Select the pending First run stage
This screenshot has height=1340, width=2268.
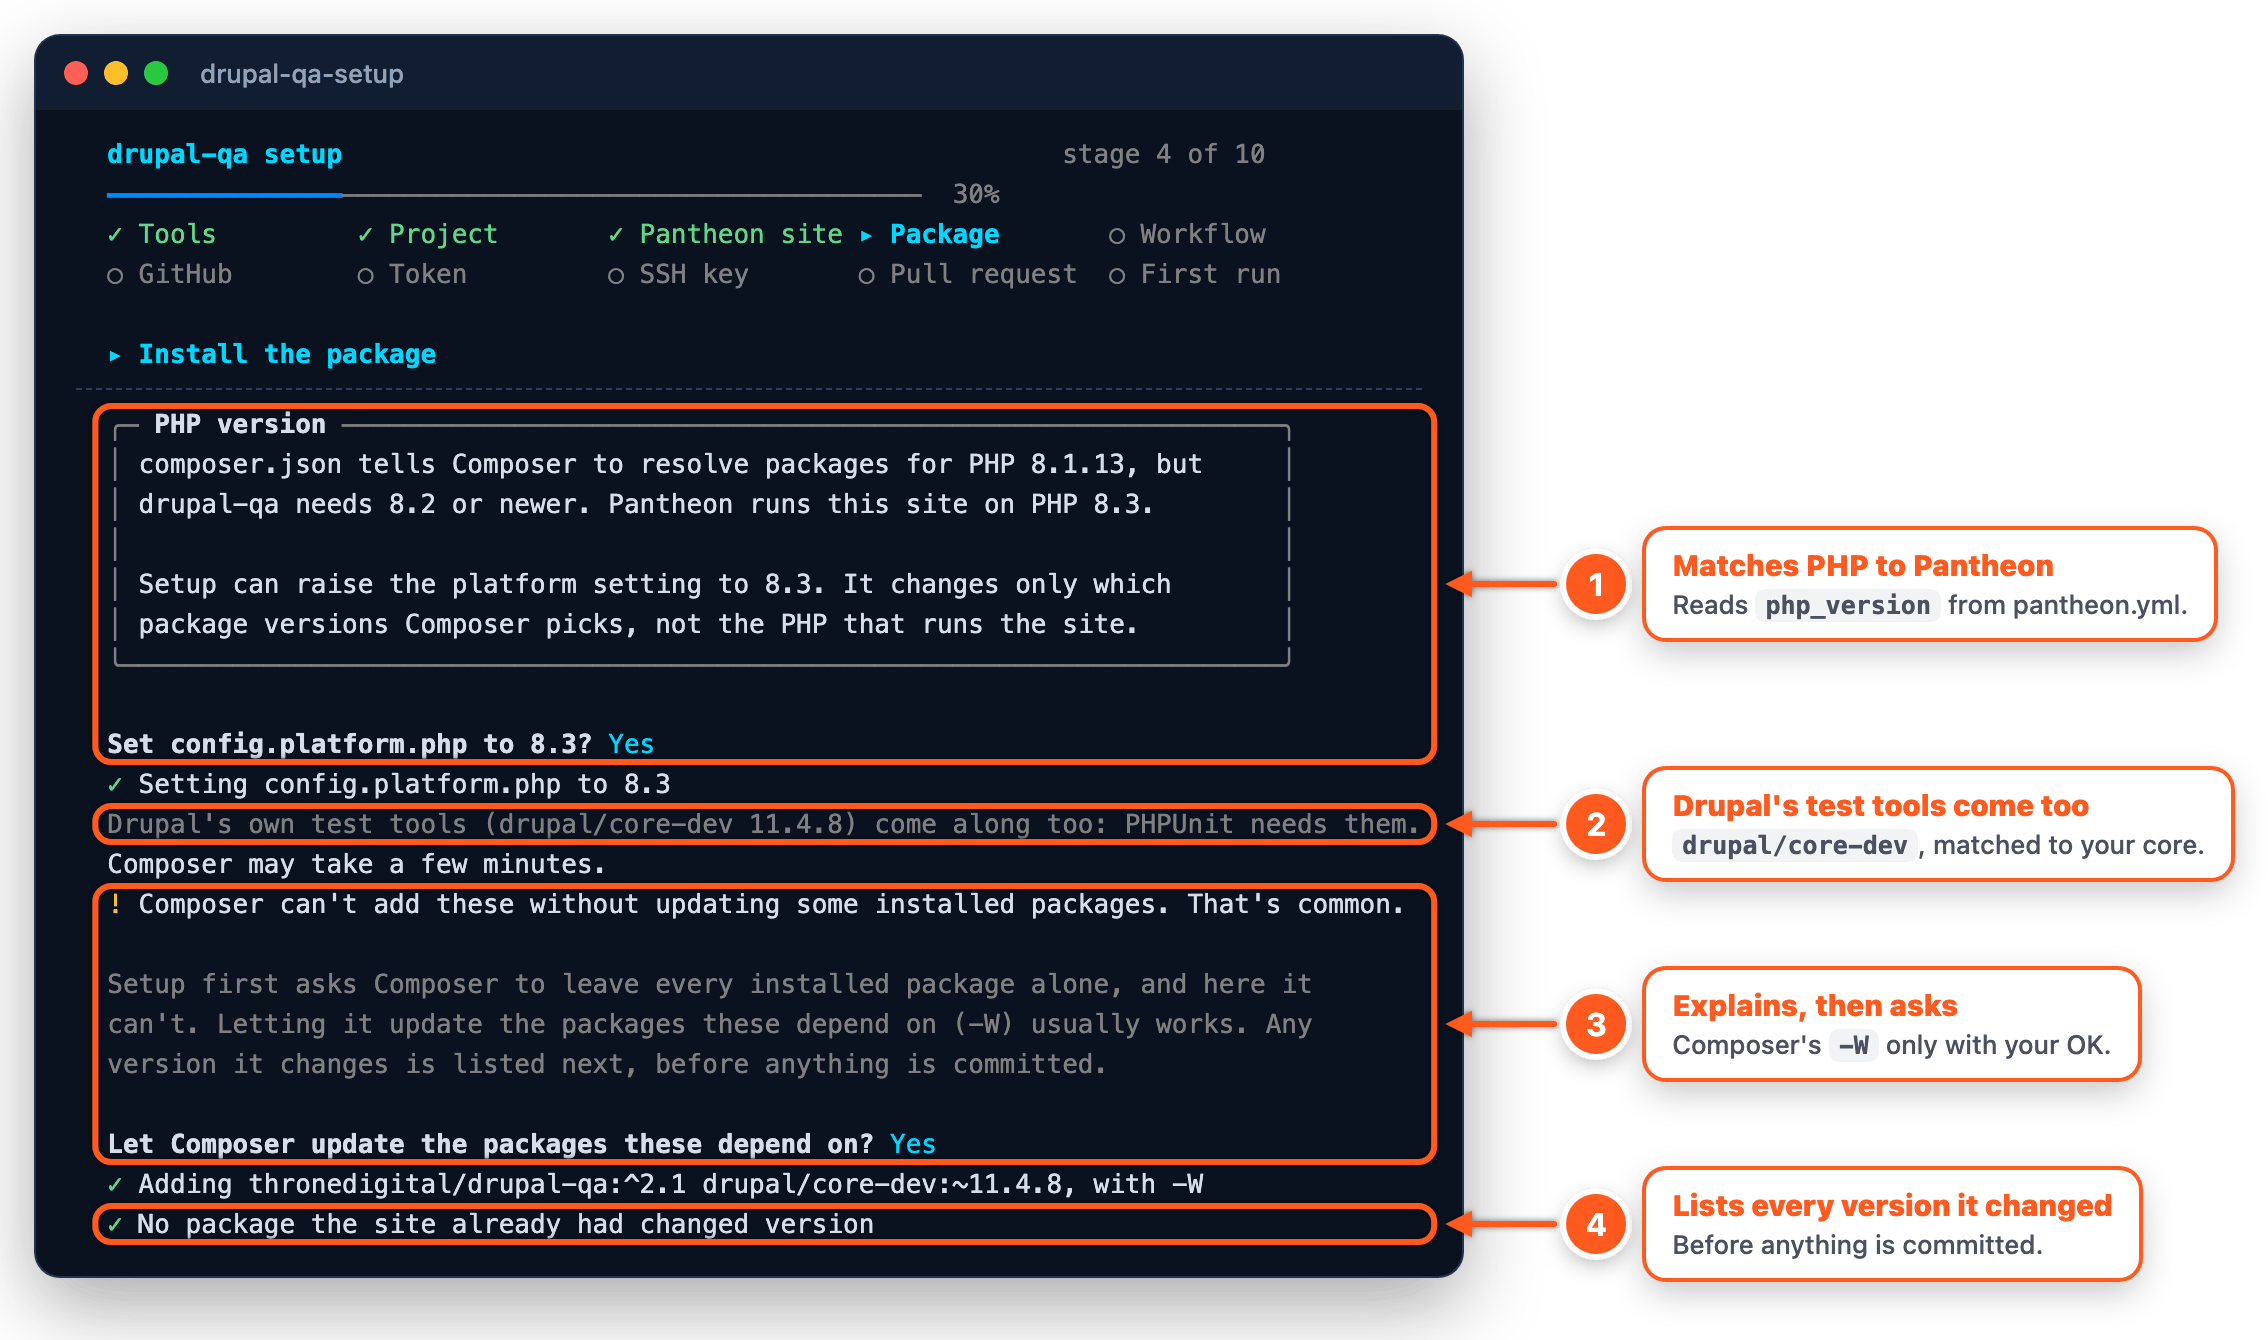click(x=1195, y=274)
